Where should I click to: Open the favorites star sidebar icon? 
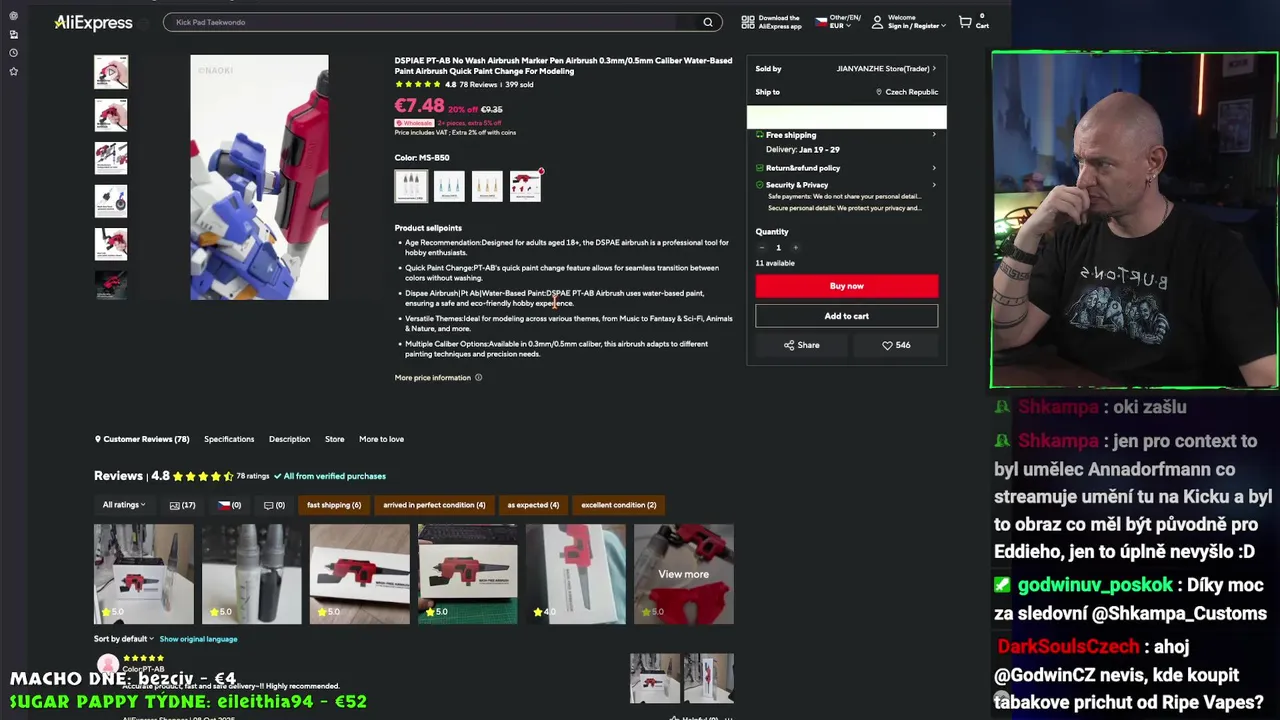point(13,71)
